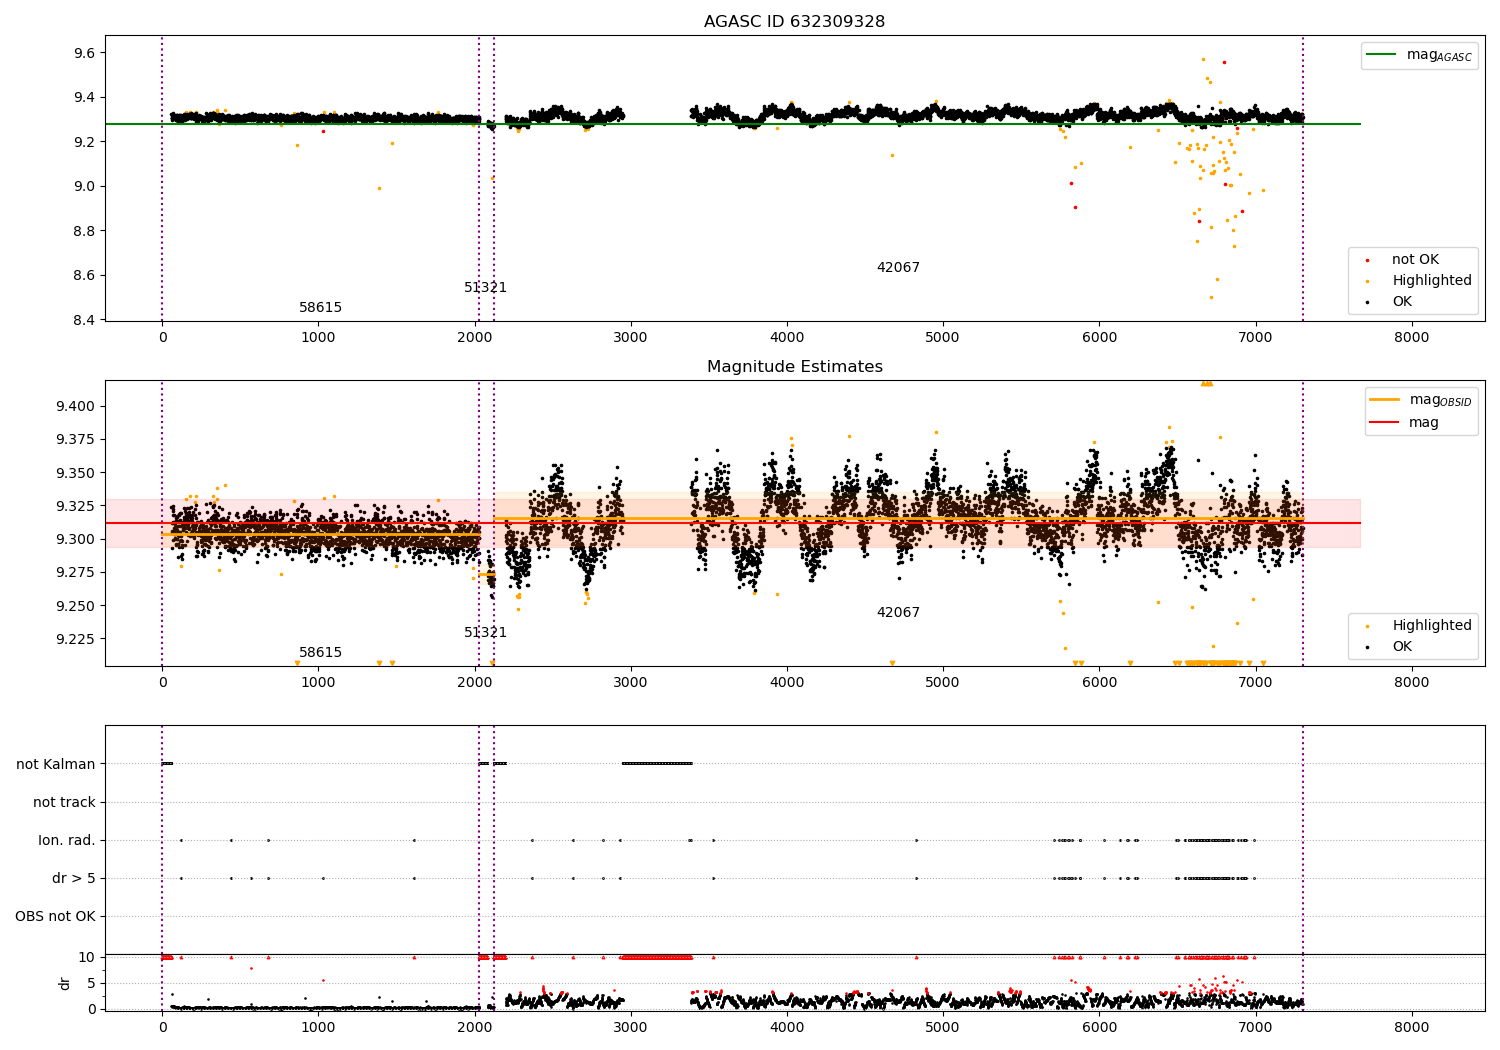The width and height of the screenshot is (1500, 1050).
Task: Select 'Highlighted' legend entry in top plot
Action: (x=1432, y=281)
